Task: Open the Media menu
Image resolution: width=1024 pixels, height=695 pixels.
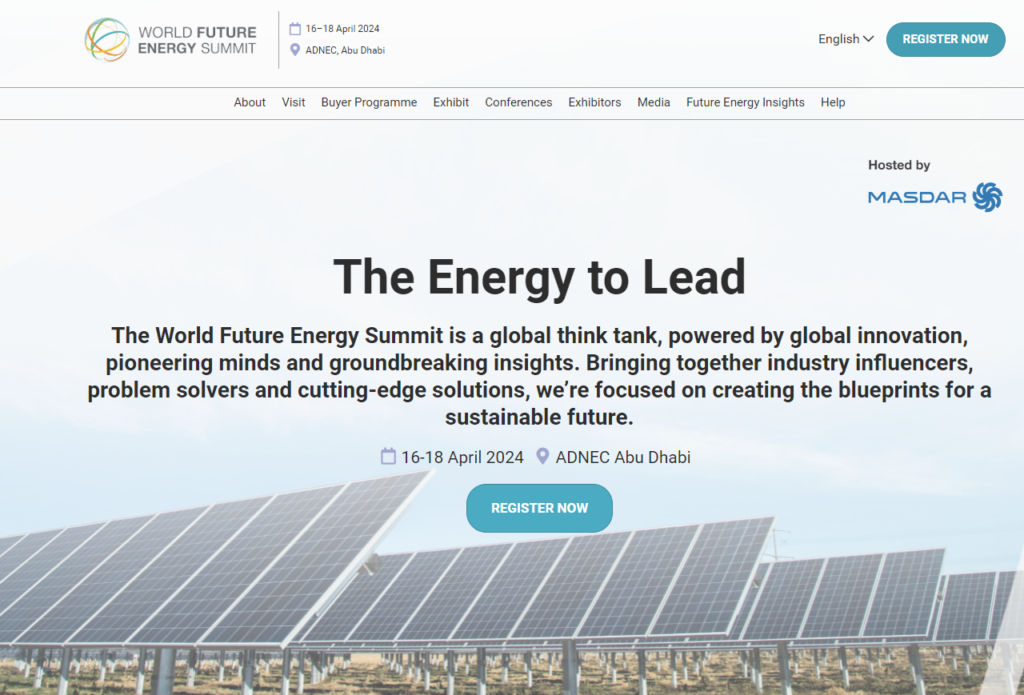Action: point(654,102)
